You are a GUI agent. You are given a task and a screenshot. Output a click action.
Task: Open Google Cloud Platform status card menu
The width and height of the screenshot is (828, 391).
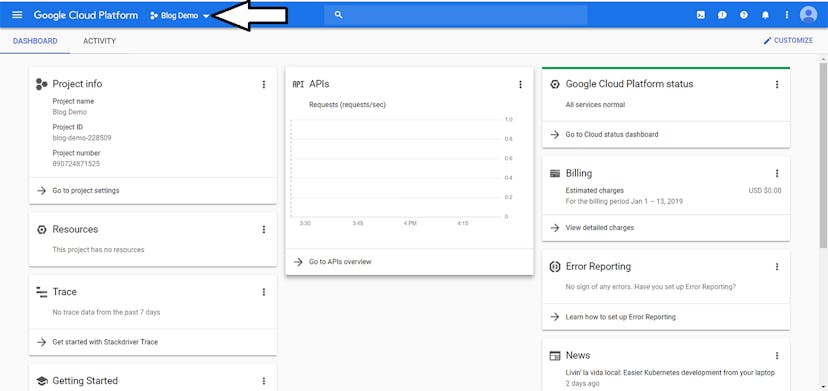(x=777, y=85)
